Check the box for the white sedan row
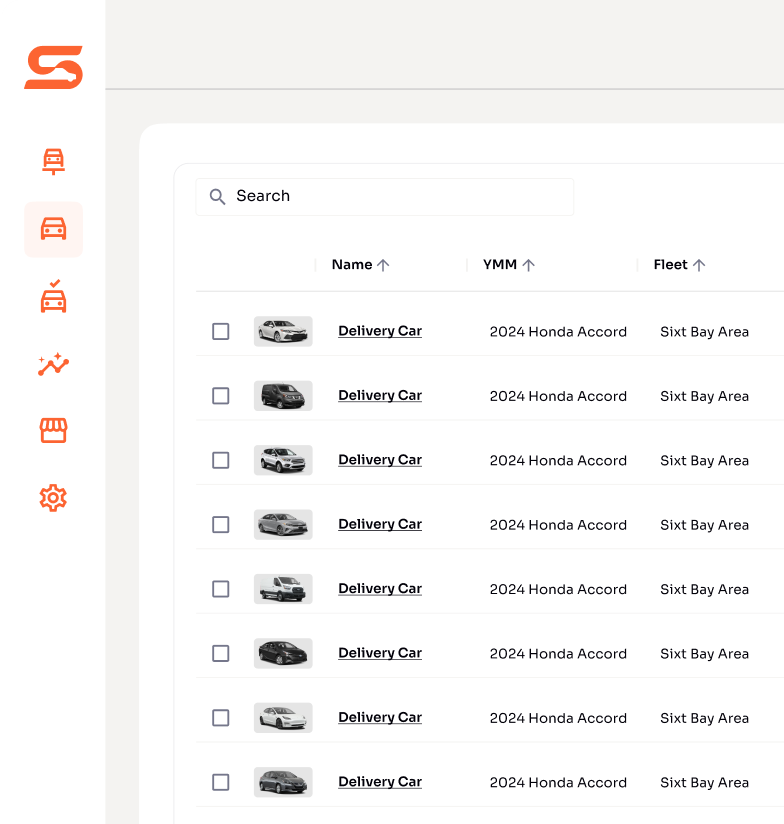Viewport: 784px width, 824px height. [221, 332]
